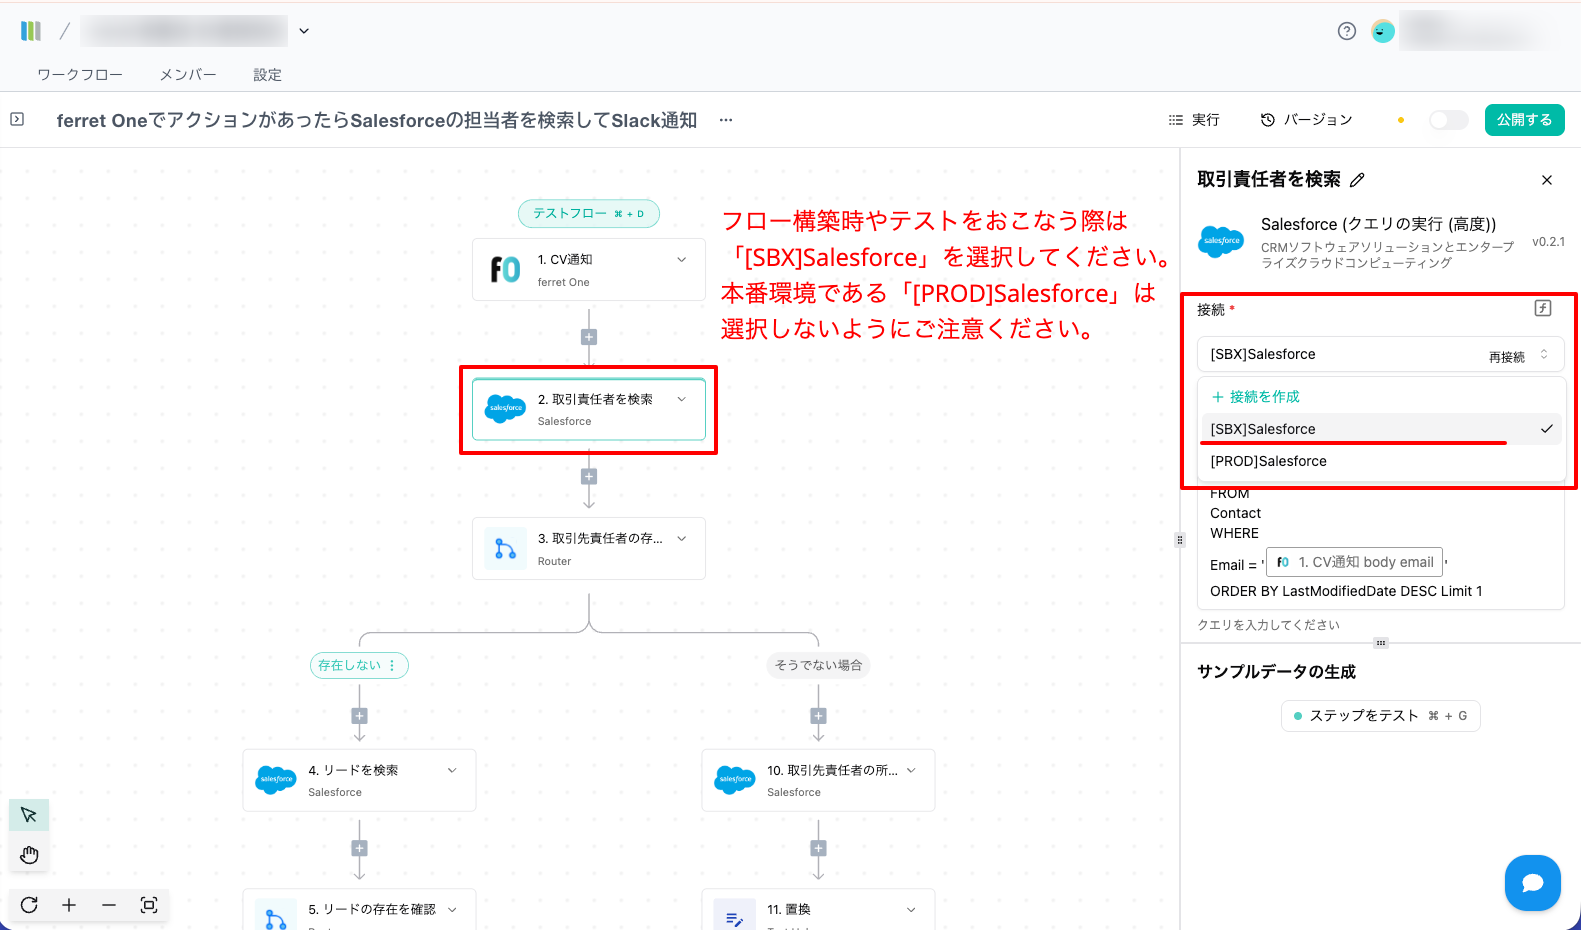Viewport: 1581px width, 930px height.
Task: Edit the step name with pencil icon
Action: pyautogui.click(x=1357, y=180)
